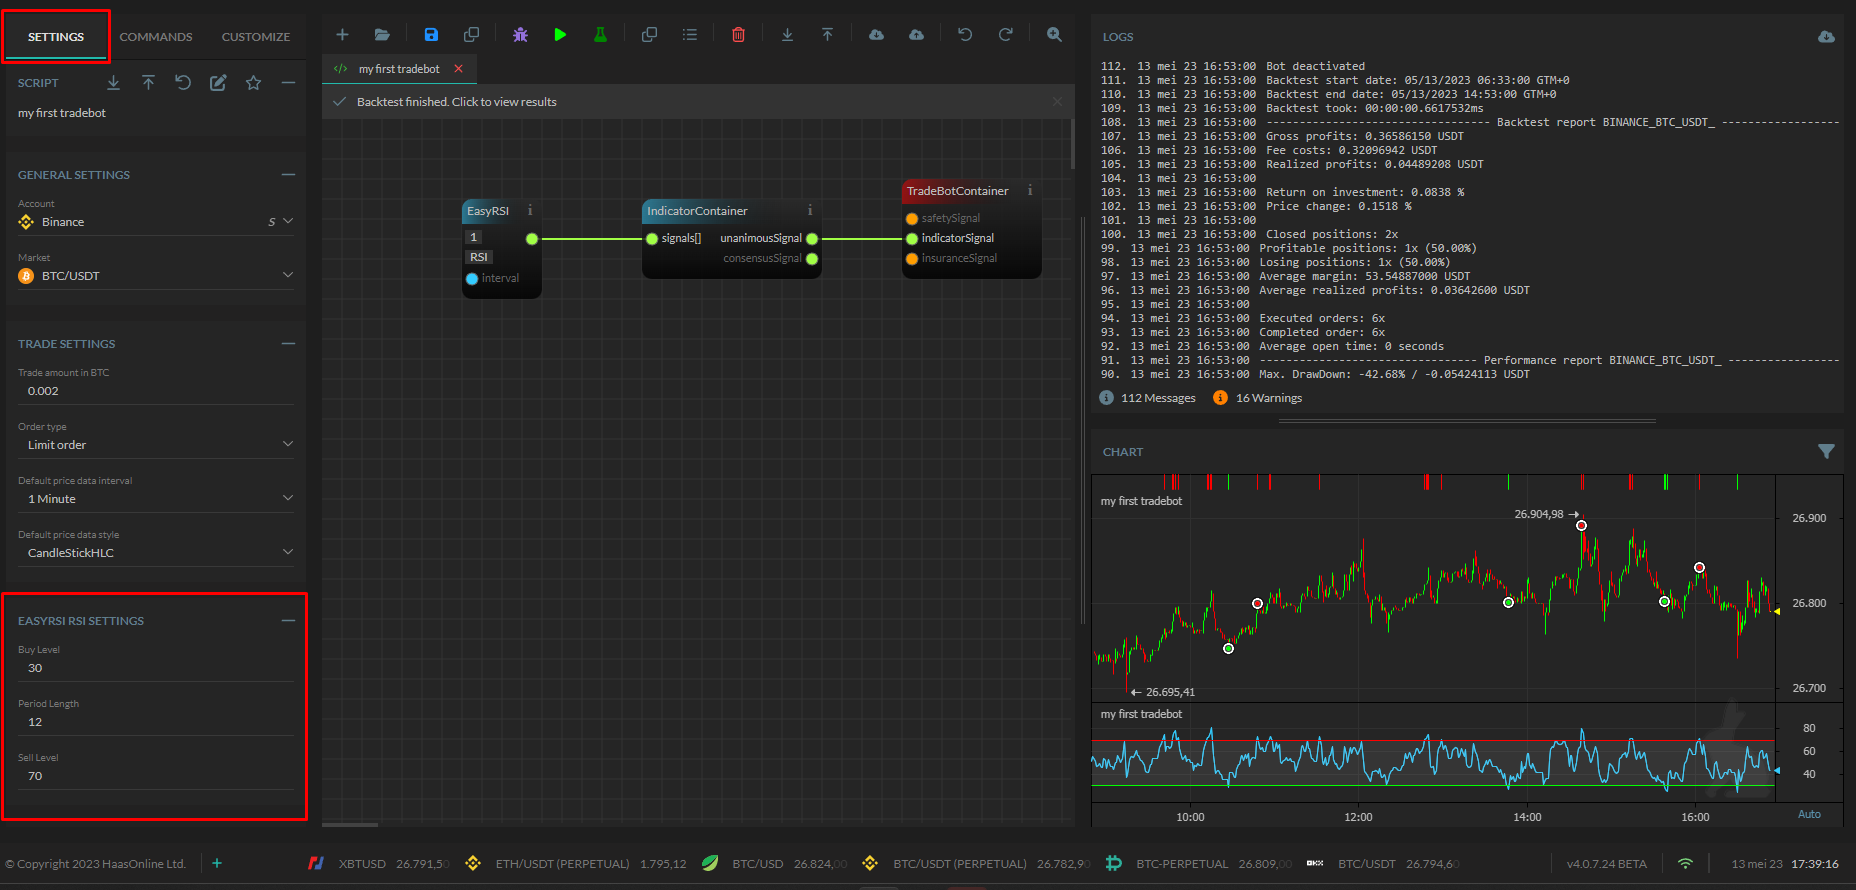This screenshot has width=1856, height=890.
Task: Click the zoom magnifier icon in toolbar
Action: click(x=1054, y=35)
